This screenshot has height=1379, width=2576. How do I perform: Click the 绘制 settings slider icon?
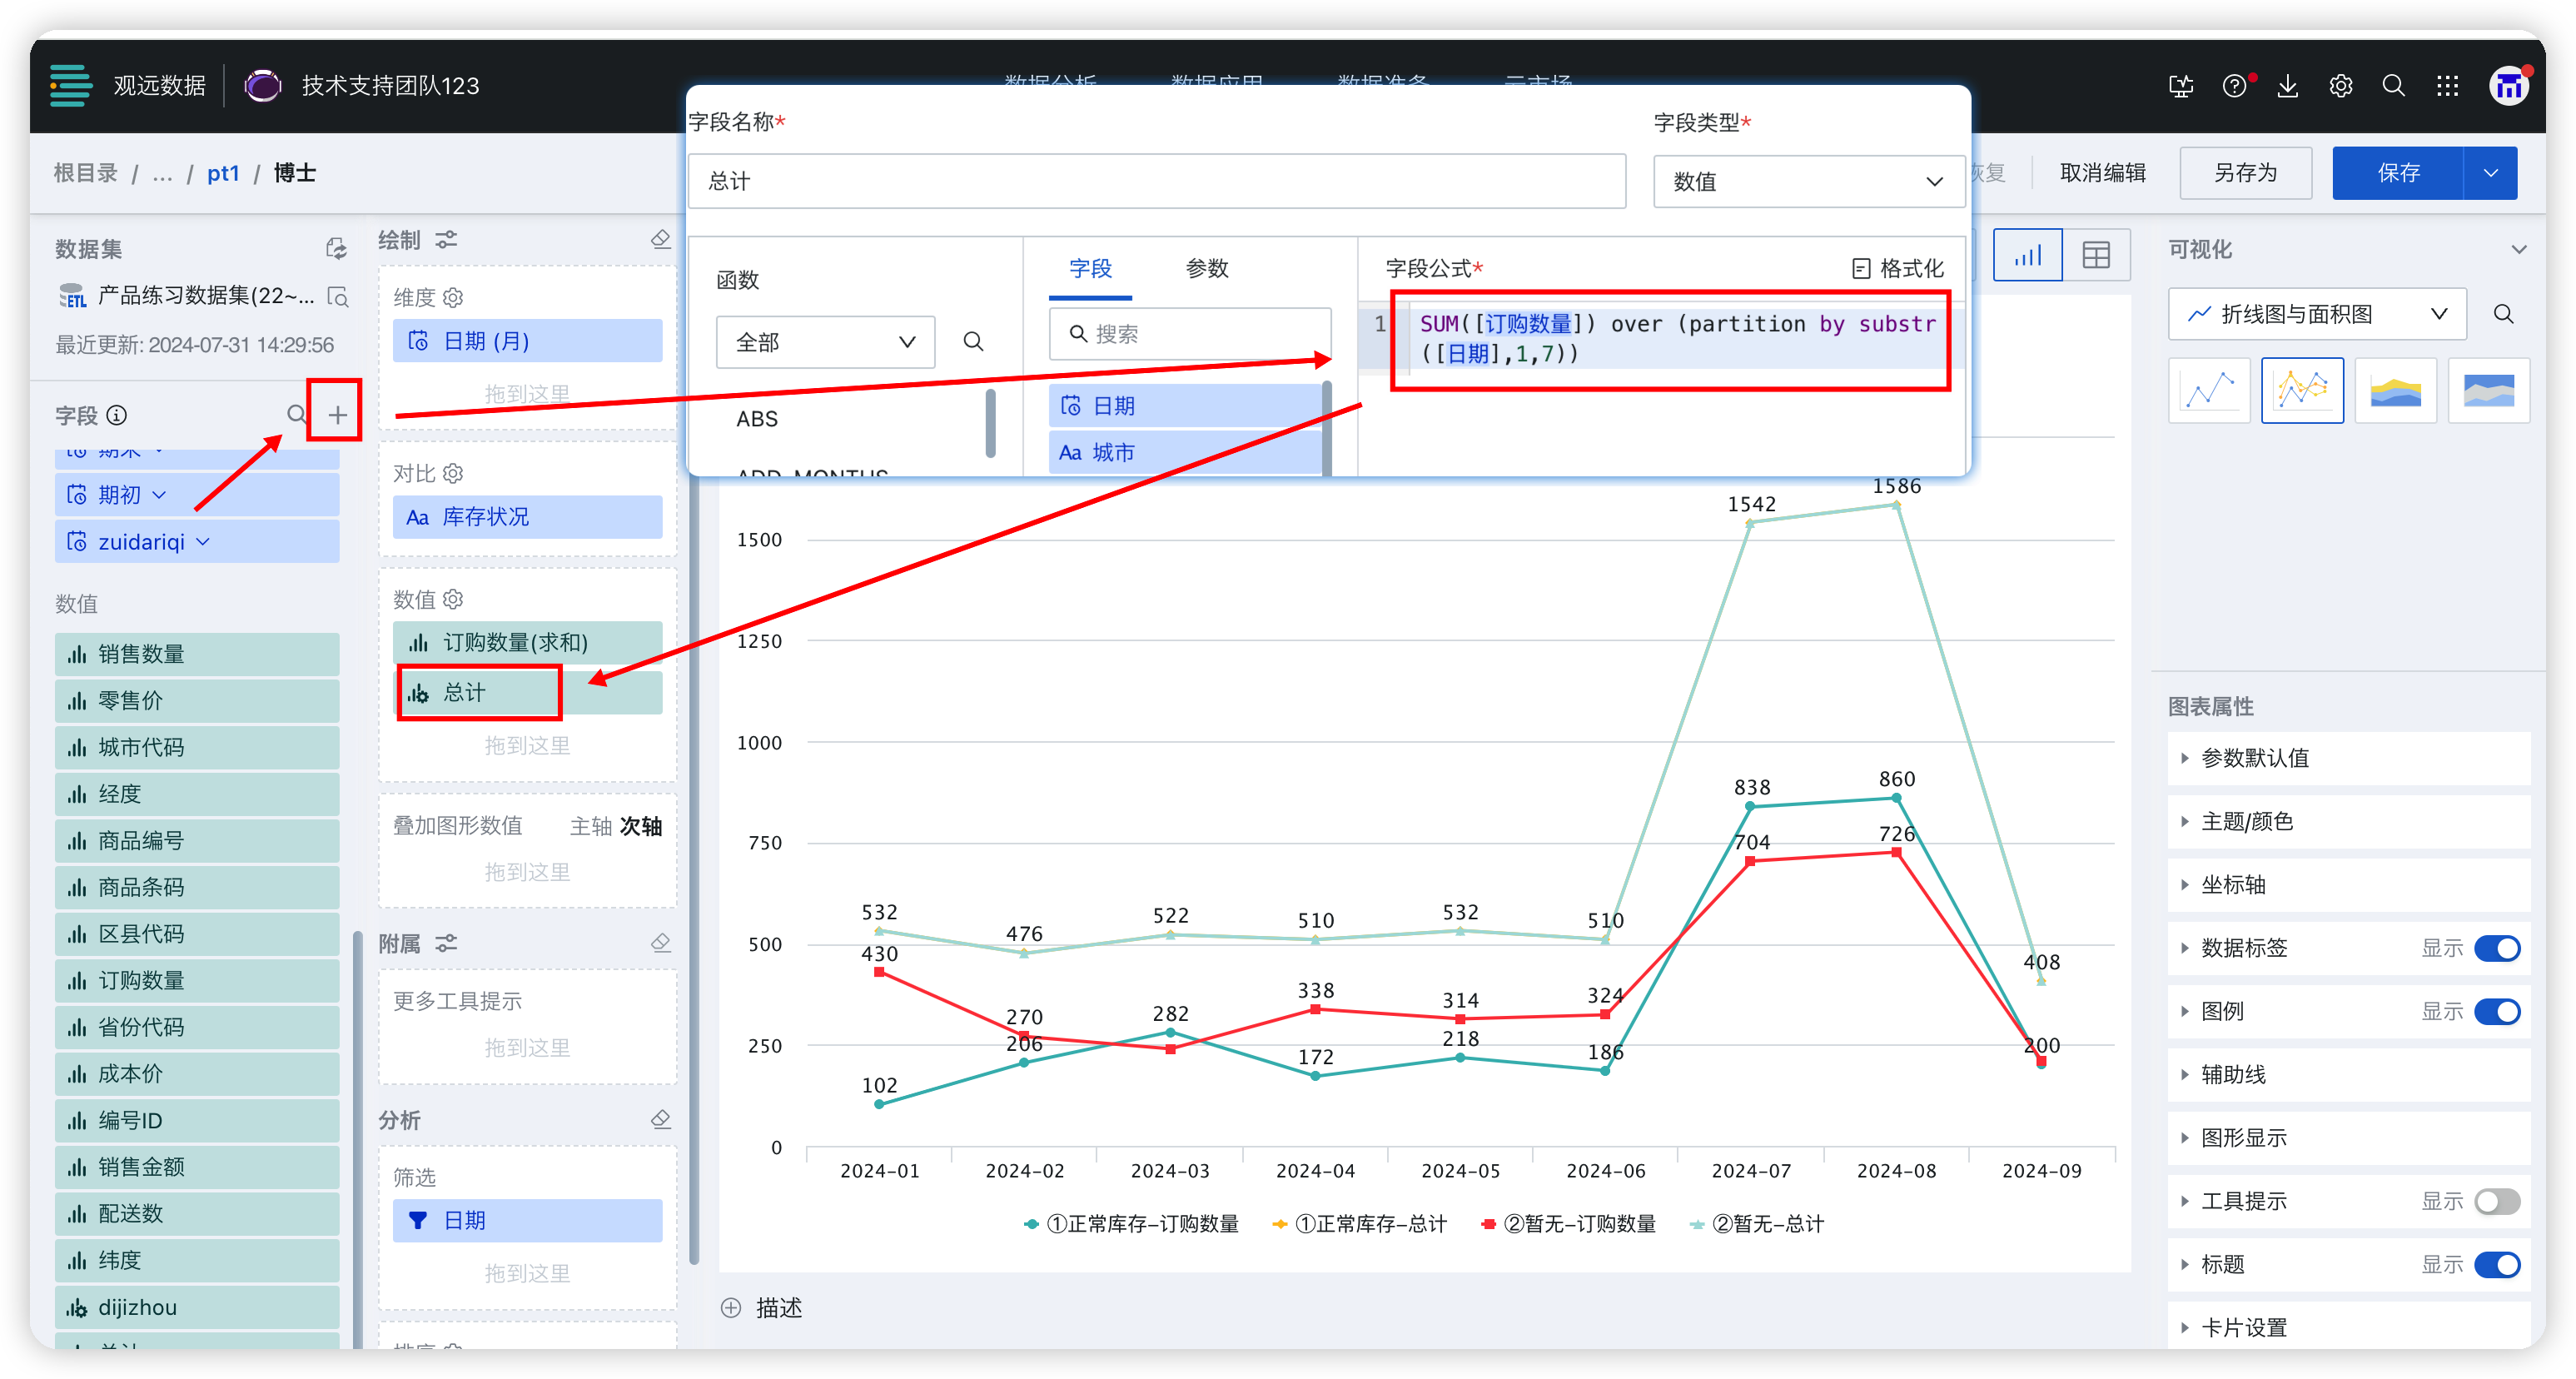pyautogui.click(x=446, y=239)
